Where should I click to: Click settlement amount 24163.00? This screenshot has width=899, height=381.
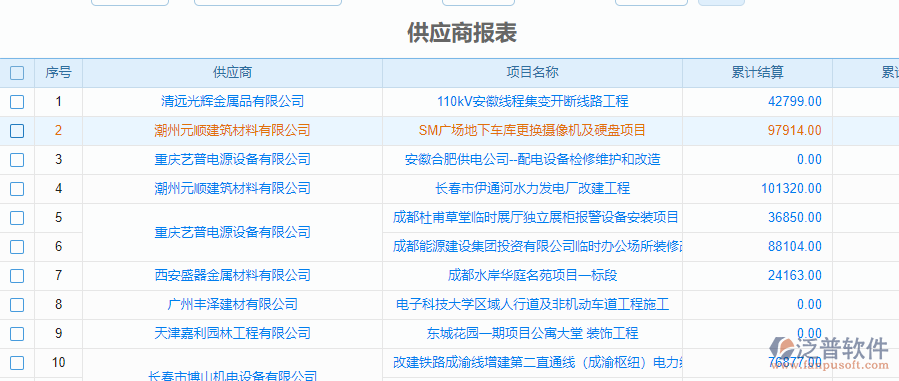(795, 276)
